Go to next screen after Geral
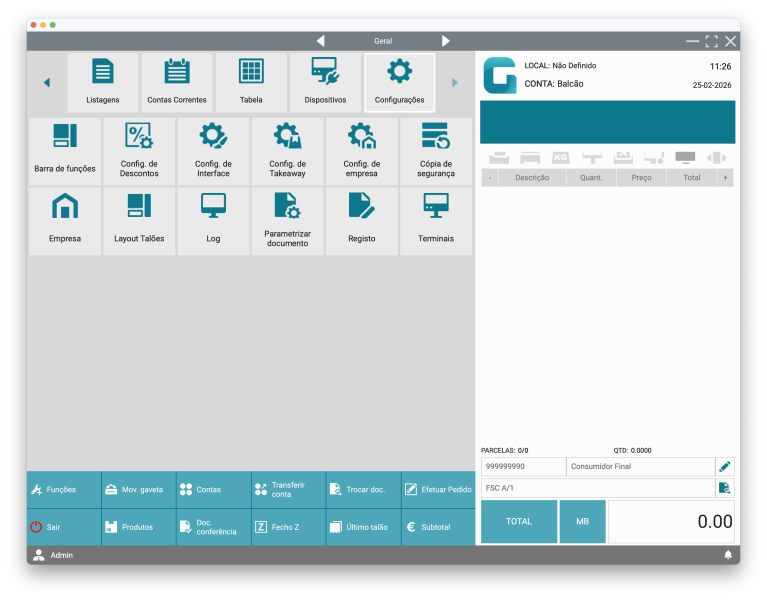 [446, 41]
